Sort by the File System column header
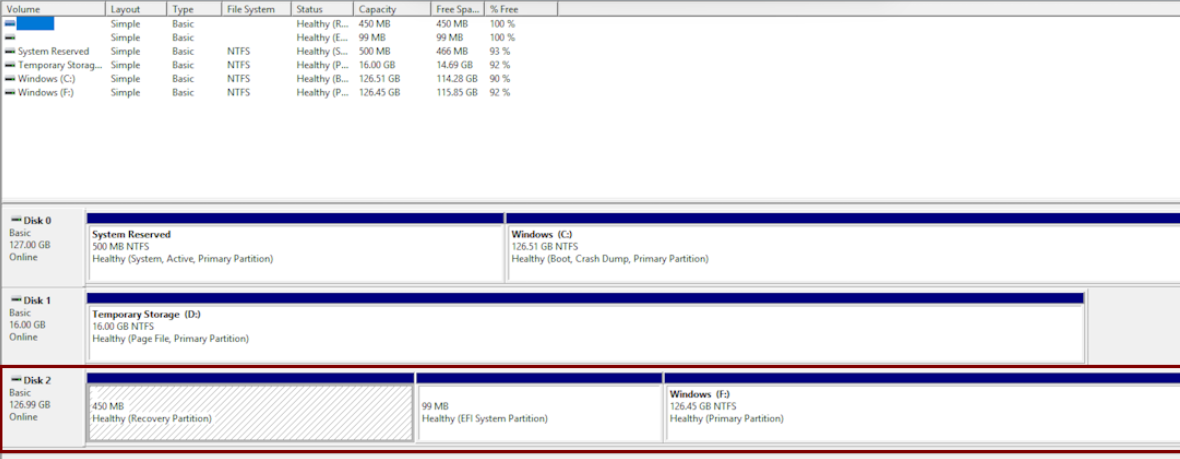Image resolution: width=1180 pixels, height=459 pixels. 256,9
